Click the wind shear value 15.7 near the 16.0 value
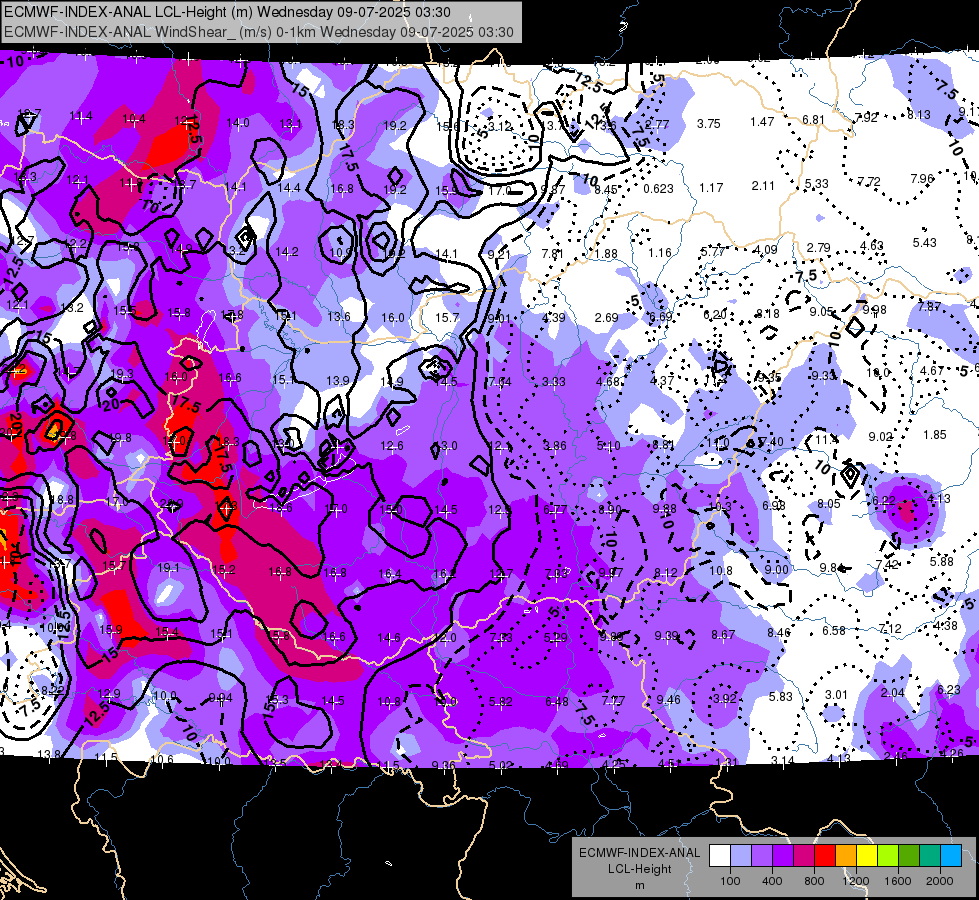This screenshot has width=979, height=900. (447, 318)
